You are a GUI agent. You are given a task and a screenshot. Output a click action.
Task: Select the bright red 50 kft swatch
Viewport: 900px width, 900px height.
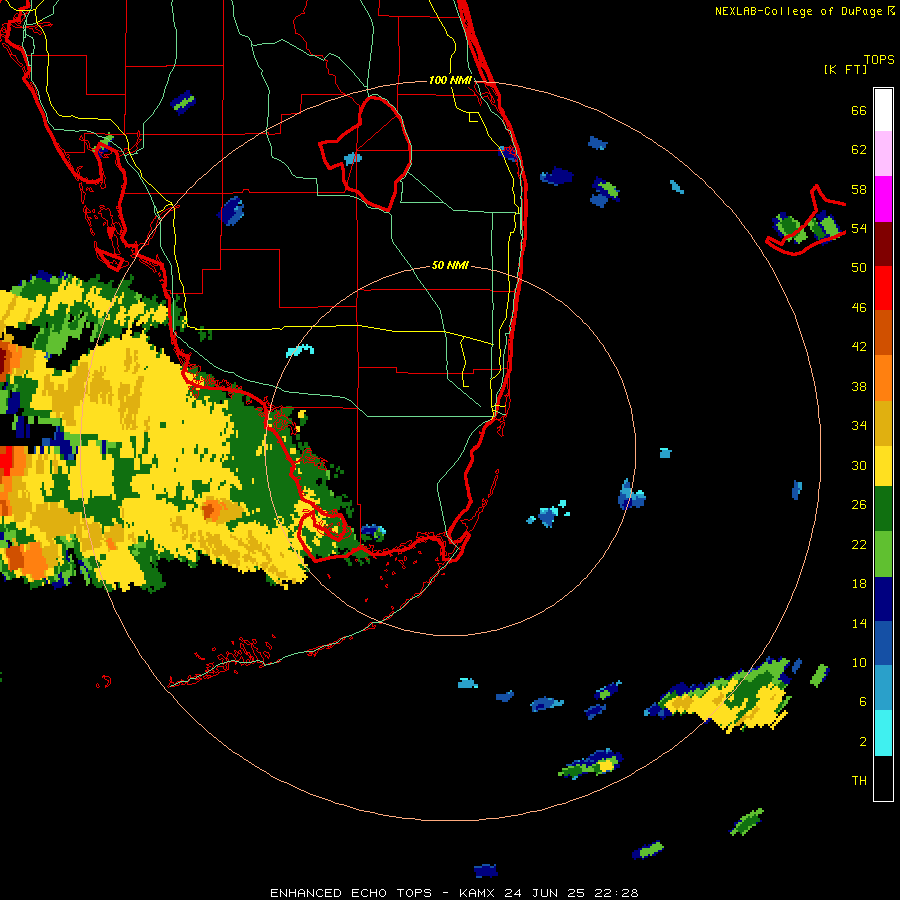(x=883, y=288)
